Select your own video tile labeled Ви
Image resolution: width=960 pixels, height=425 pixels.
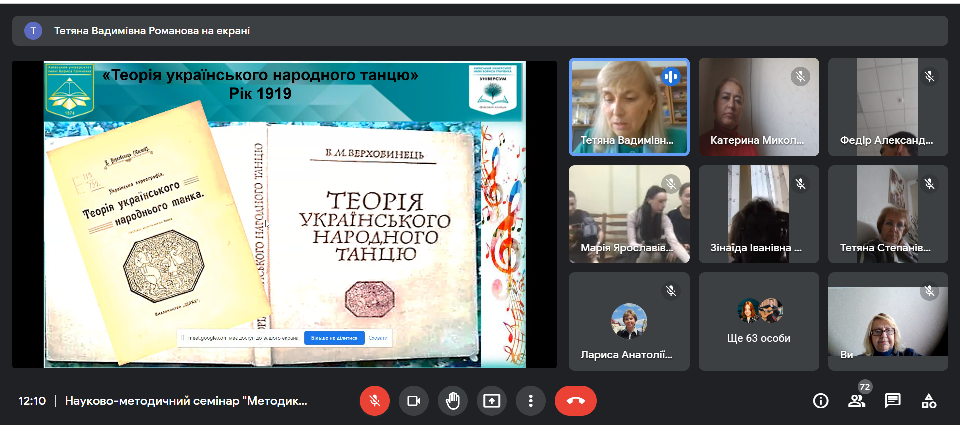coord(888,322)
